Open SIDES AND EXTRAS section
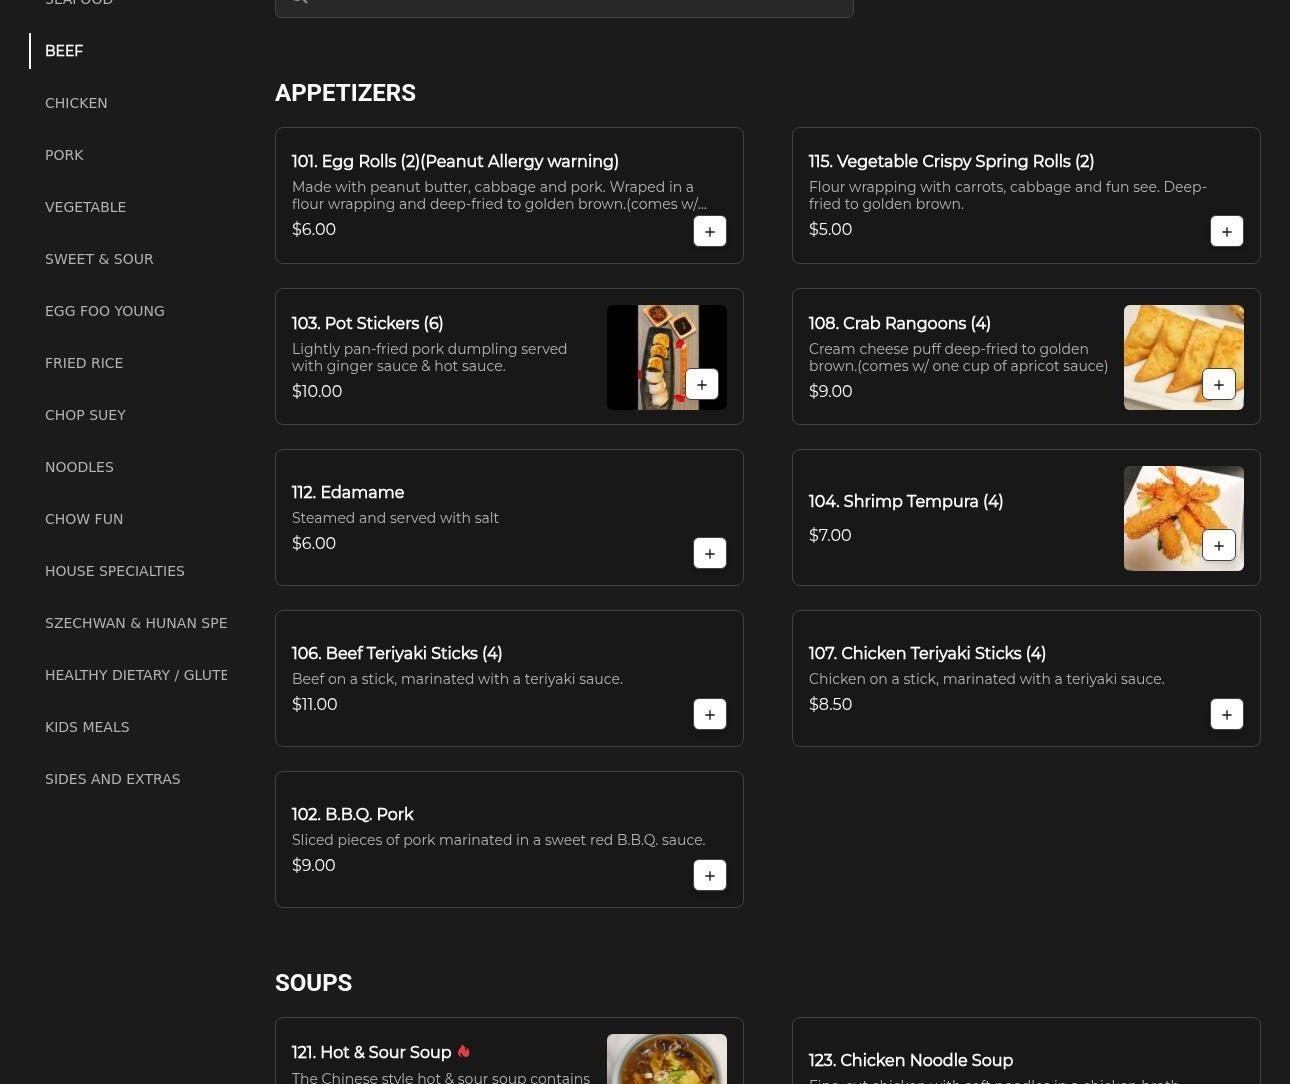This screenshot has height=1084, width=1290. (x=112, y=779)
